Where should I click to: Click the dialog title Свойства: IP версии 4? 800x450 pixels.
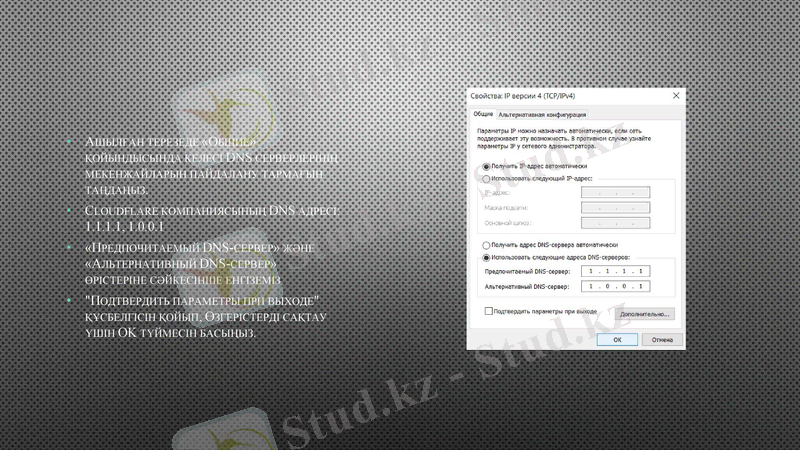click(x=522, y=96)
